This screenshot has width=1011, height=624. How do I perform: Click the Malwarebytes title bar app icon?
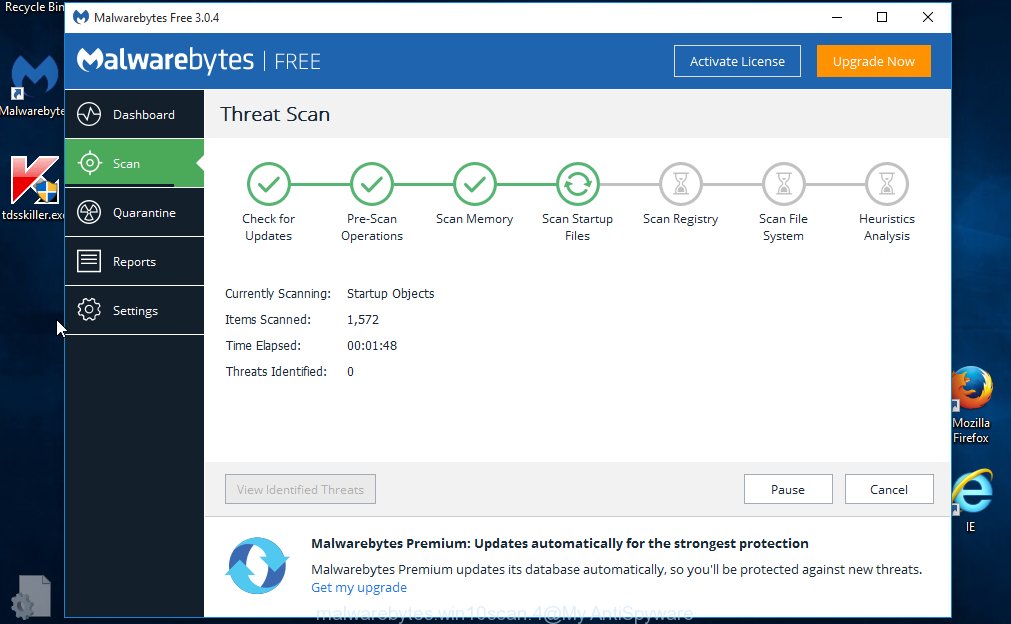tap(81, 17)
